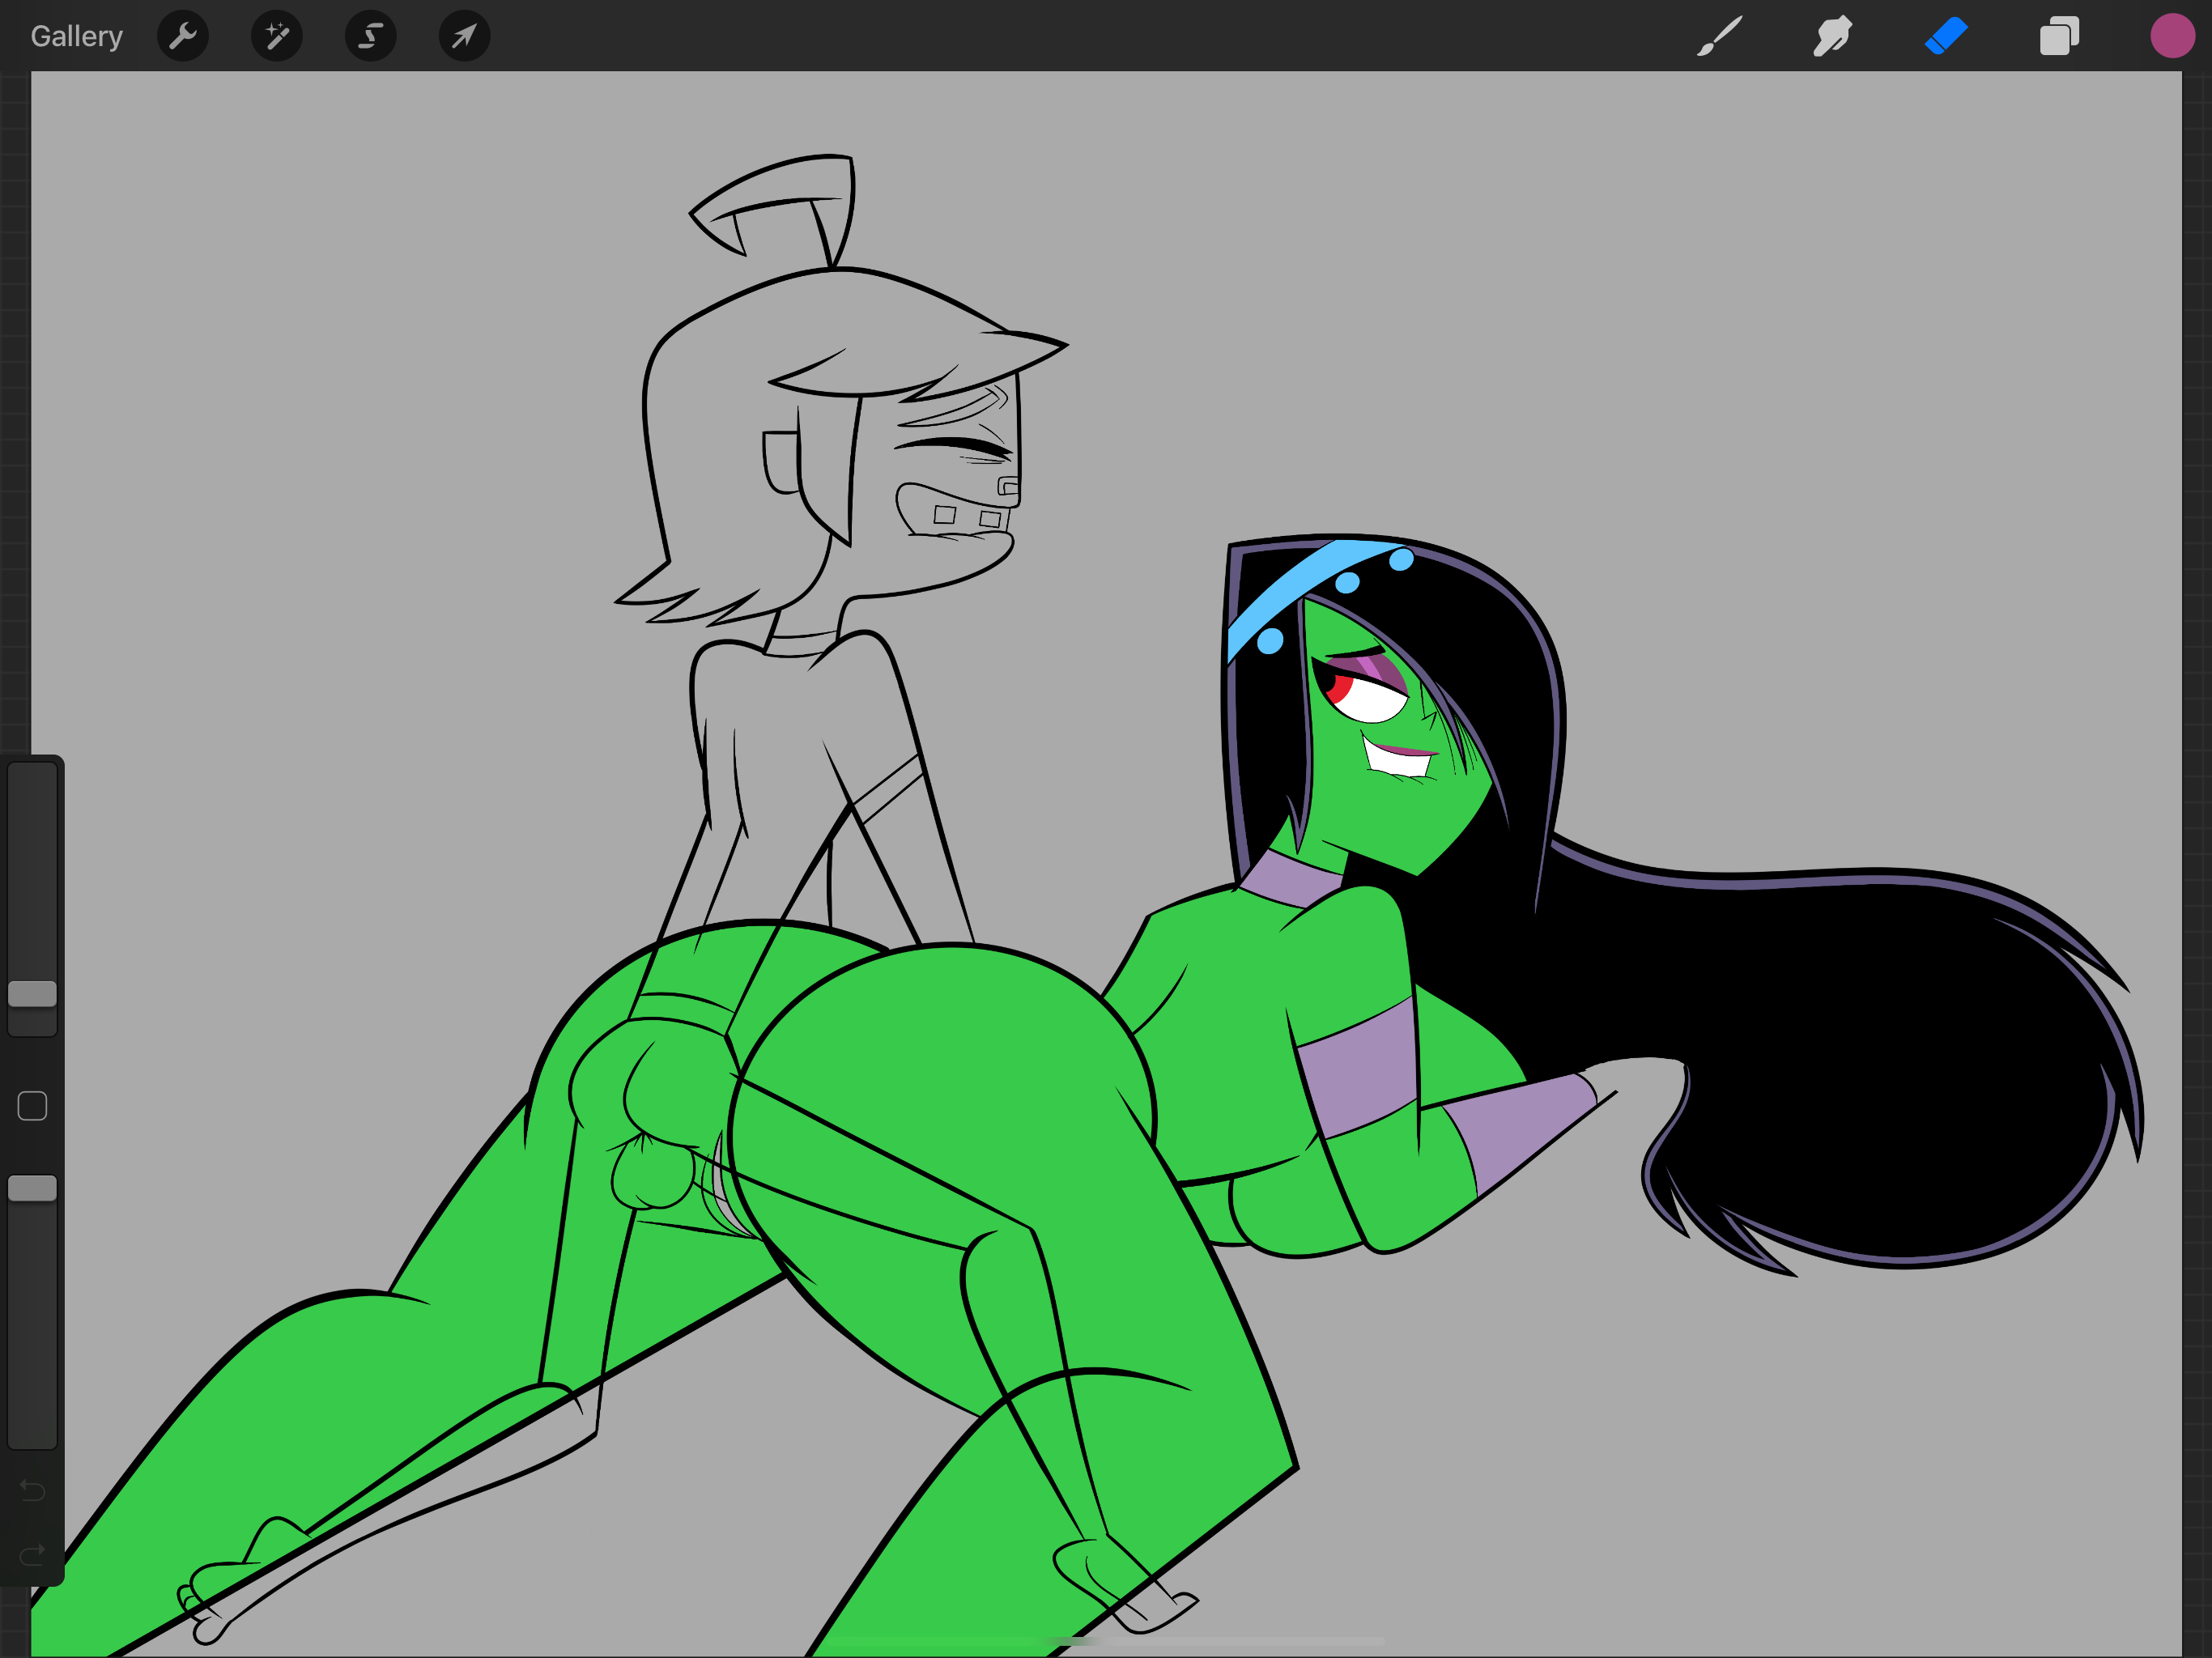Tap the home indicator bar at bottom
This screenshot has width=2212, height=1658.
pos(1105,1642)
